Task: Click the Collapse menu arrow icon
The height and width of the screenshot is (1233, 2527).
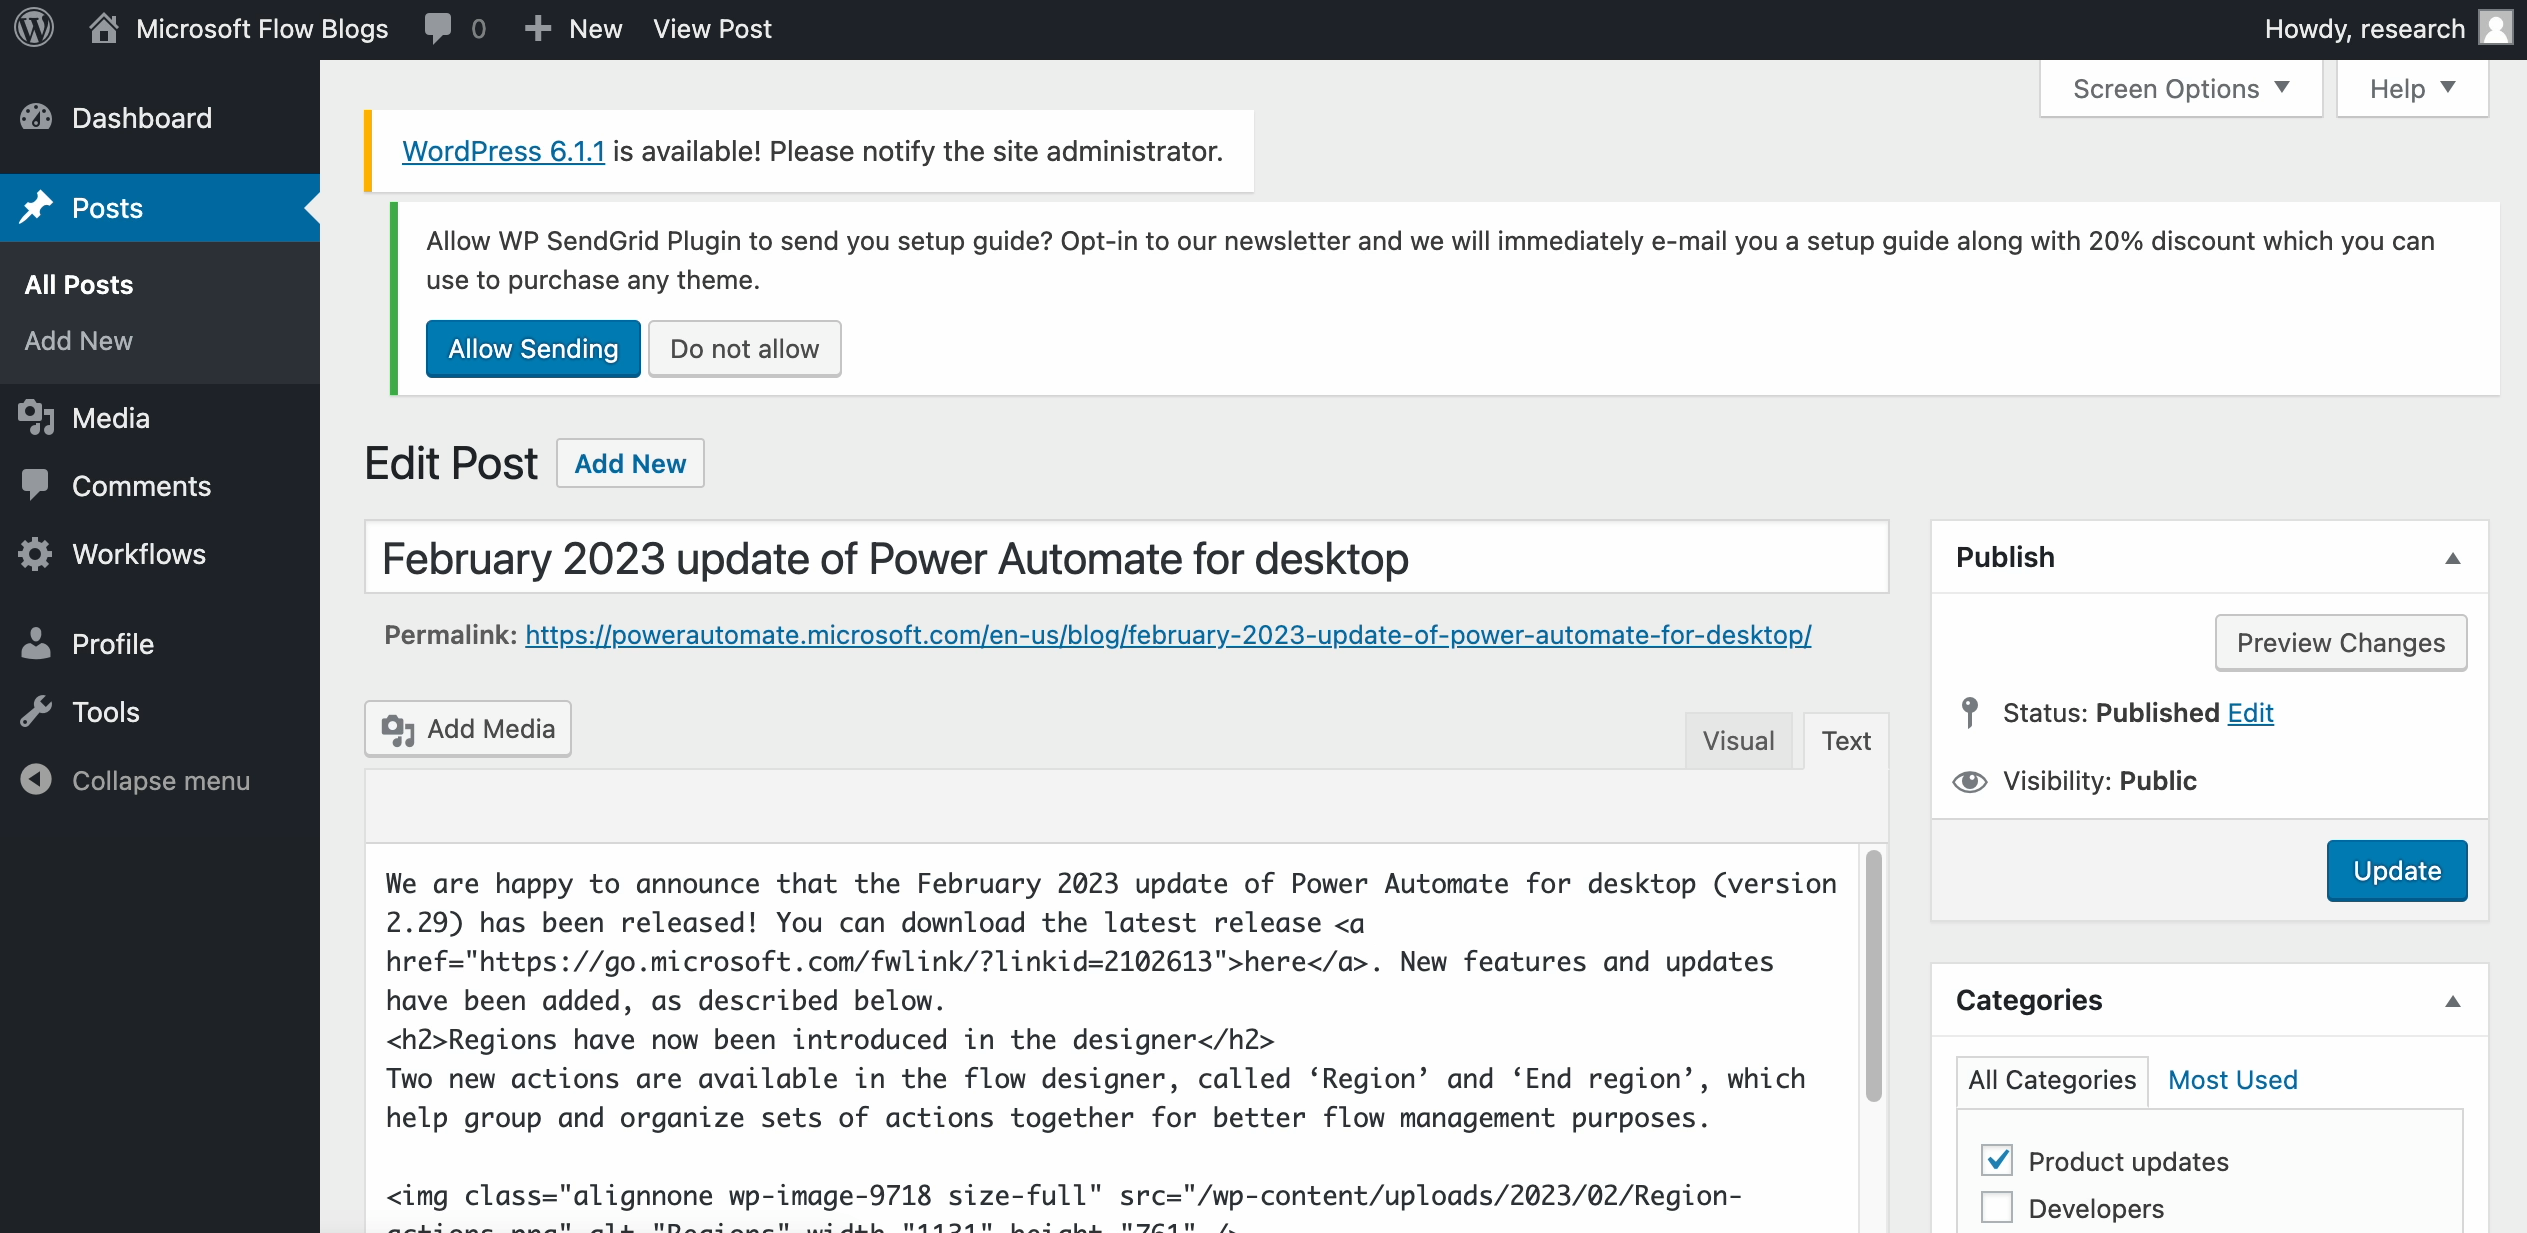Action: [36, 780]
